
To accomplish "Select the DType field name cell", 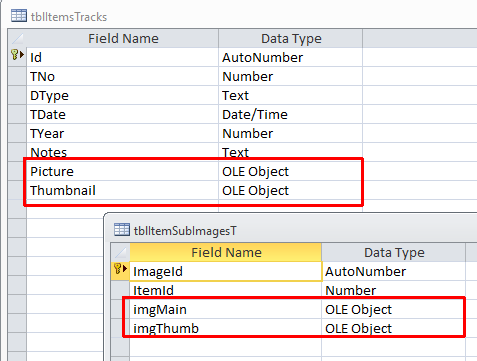I will coord(123,95).
